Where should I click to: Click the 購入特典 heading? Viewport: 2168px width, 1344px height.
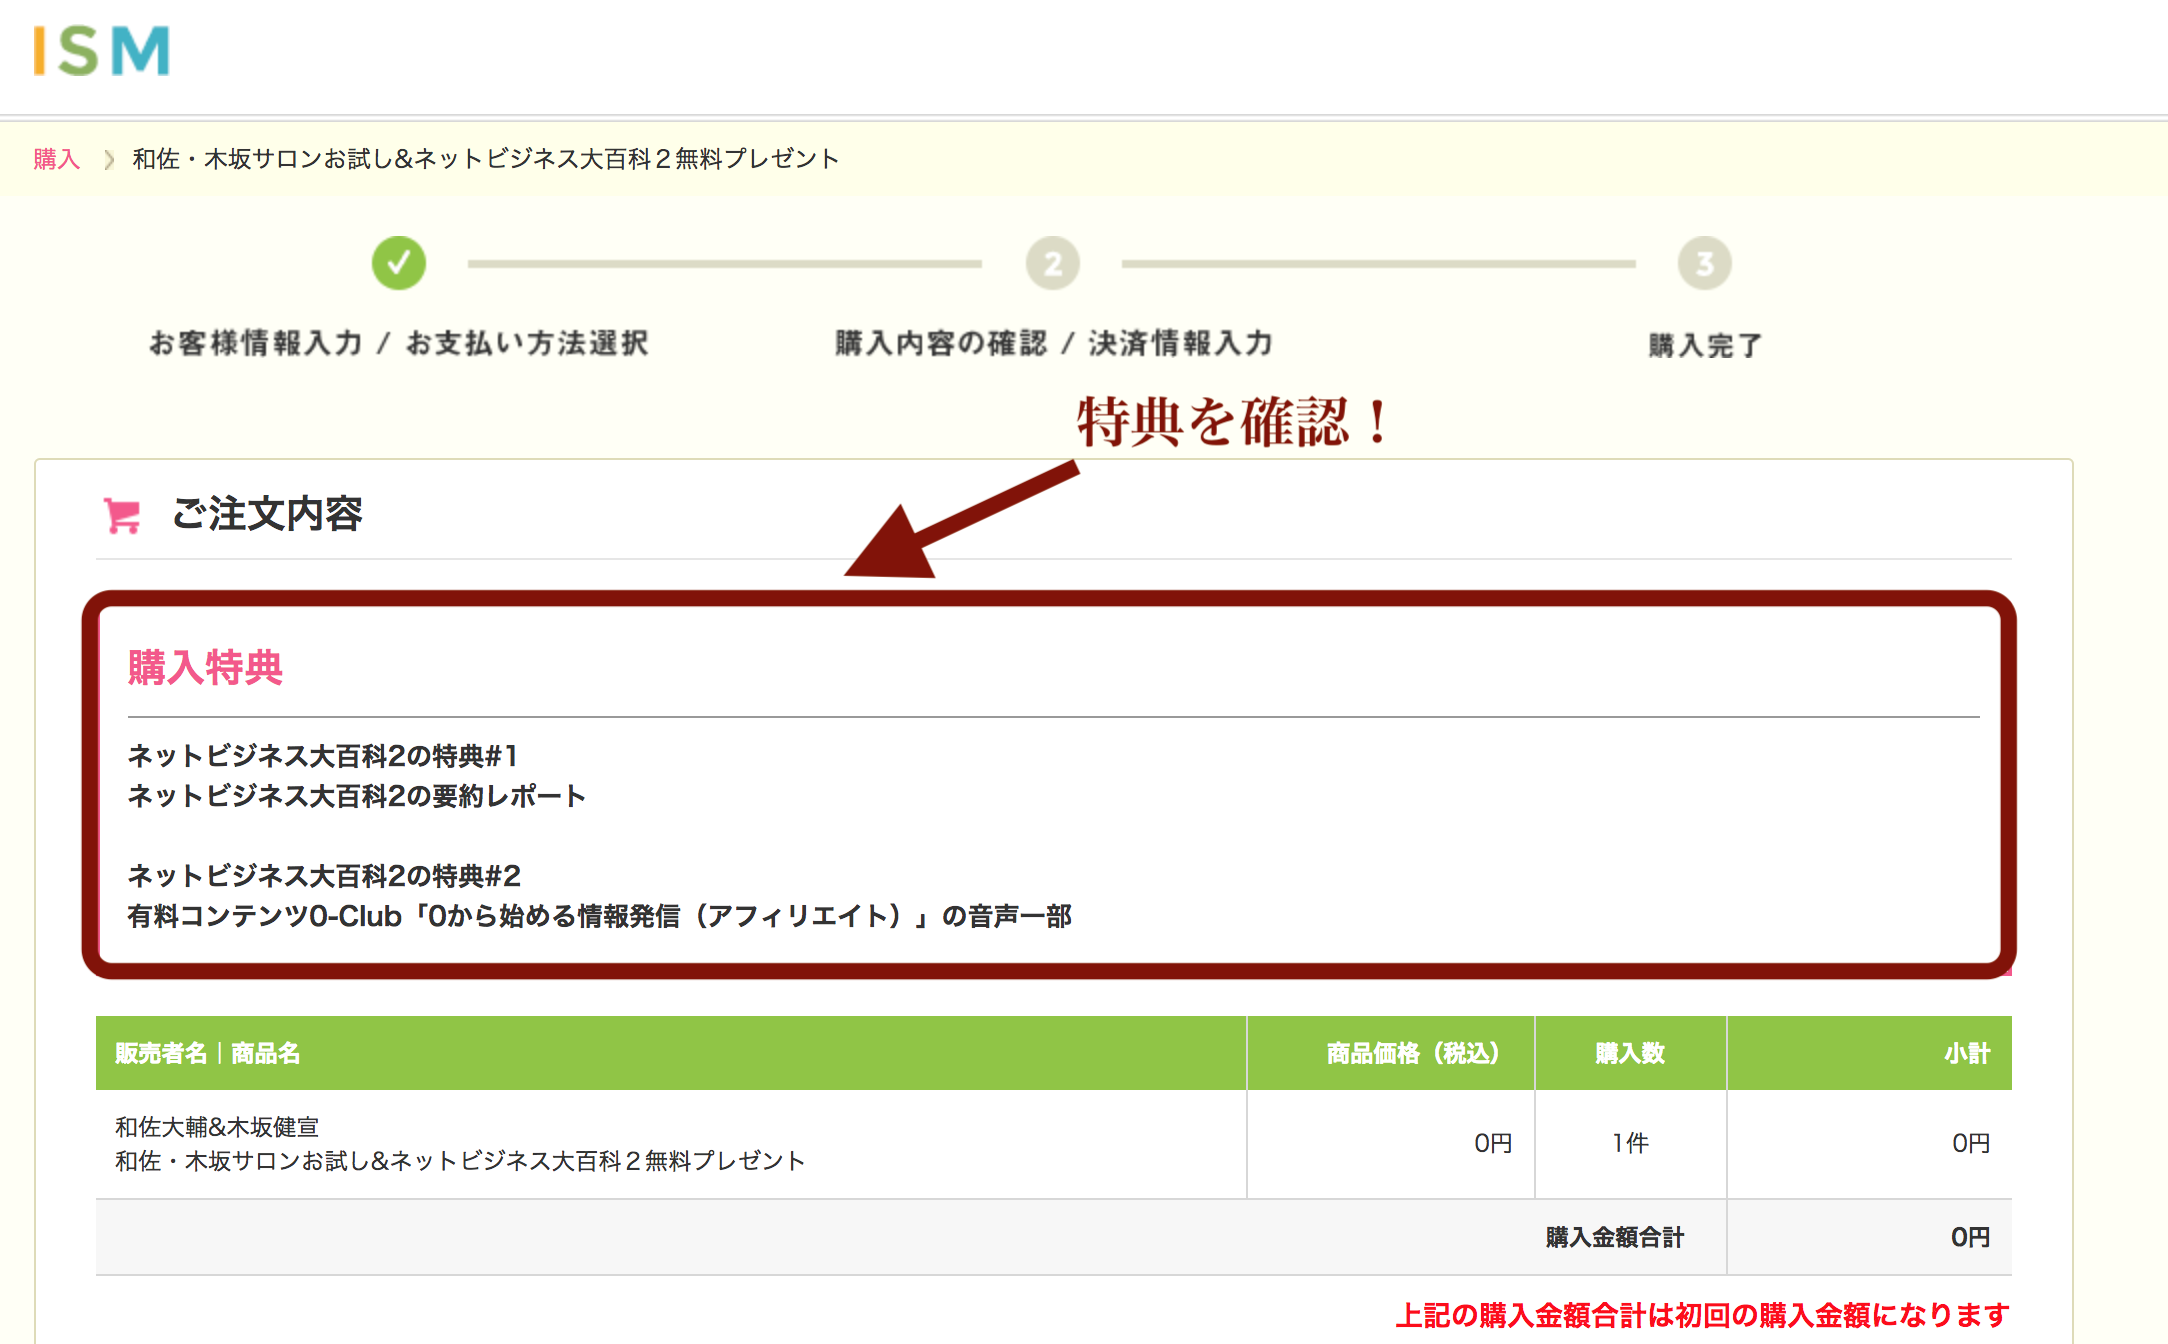(x=205, y=667)
